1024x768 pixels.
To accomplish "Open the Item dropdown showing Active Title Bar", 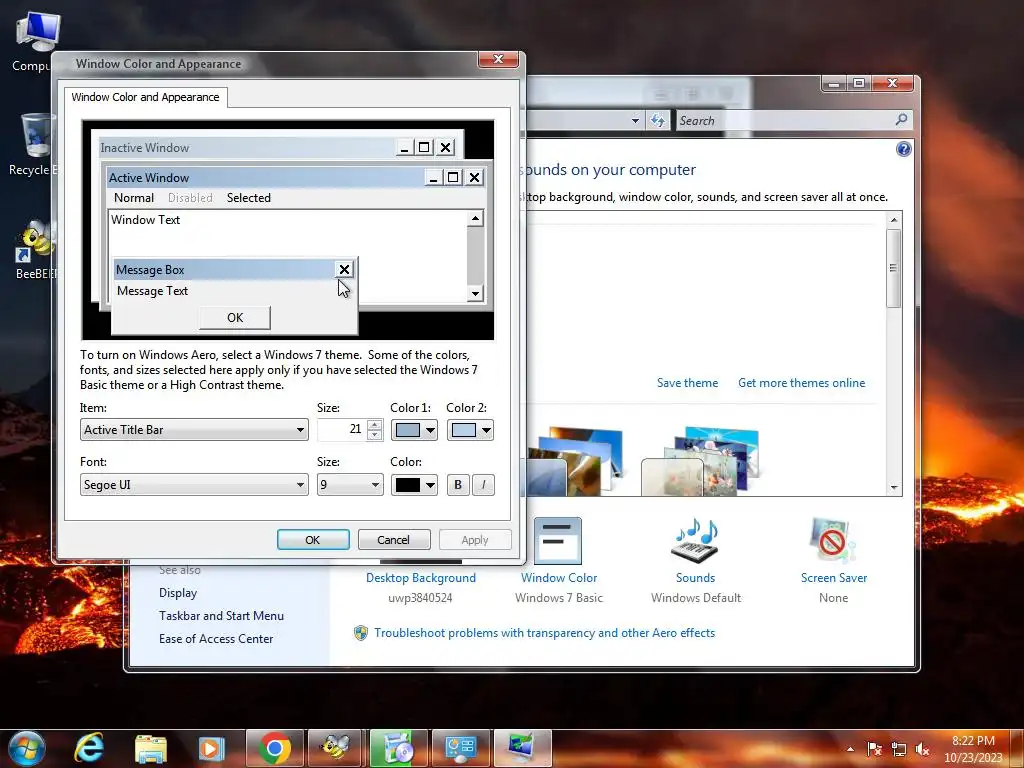I will (194, 430).
